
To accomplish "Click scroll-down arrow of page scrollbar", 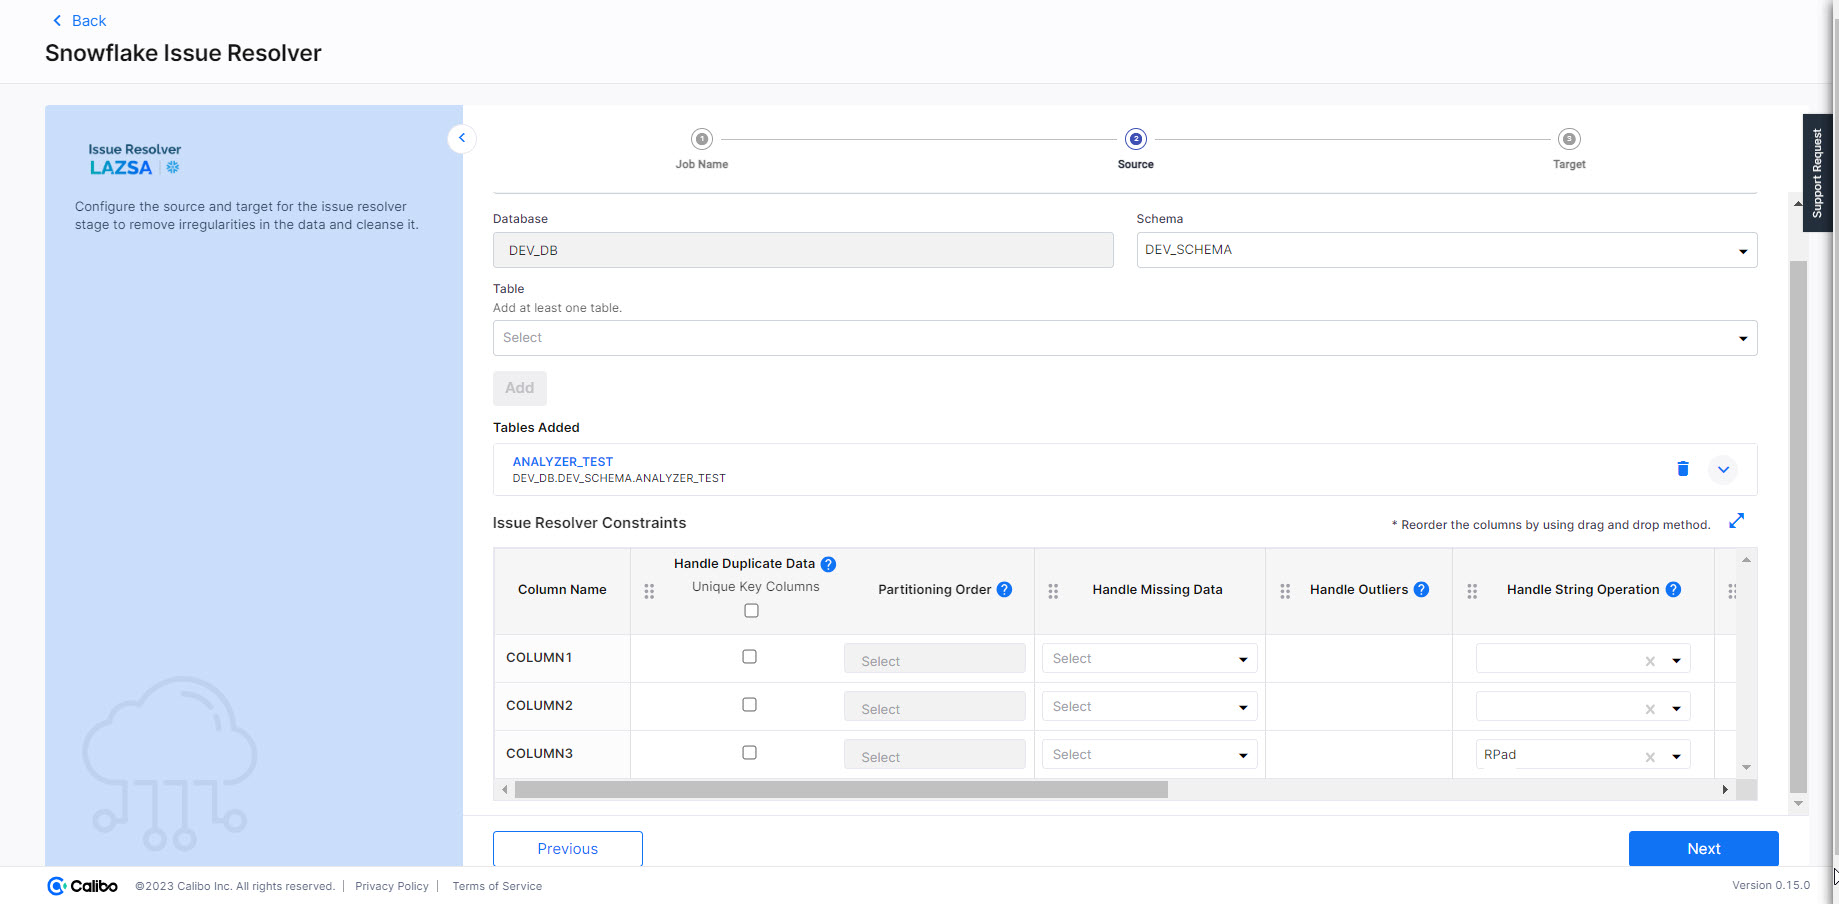I will click(x=1798, y=803).
